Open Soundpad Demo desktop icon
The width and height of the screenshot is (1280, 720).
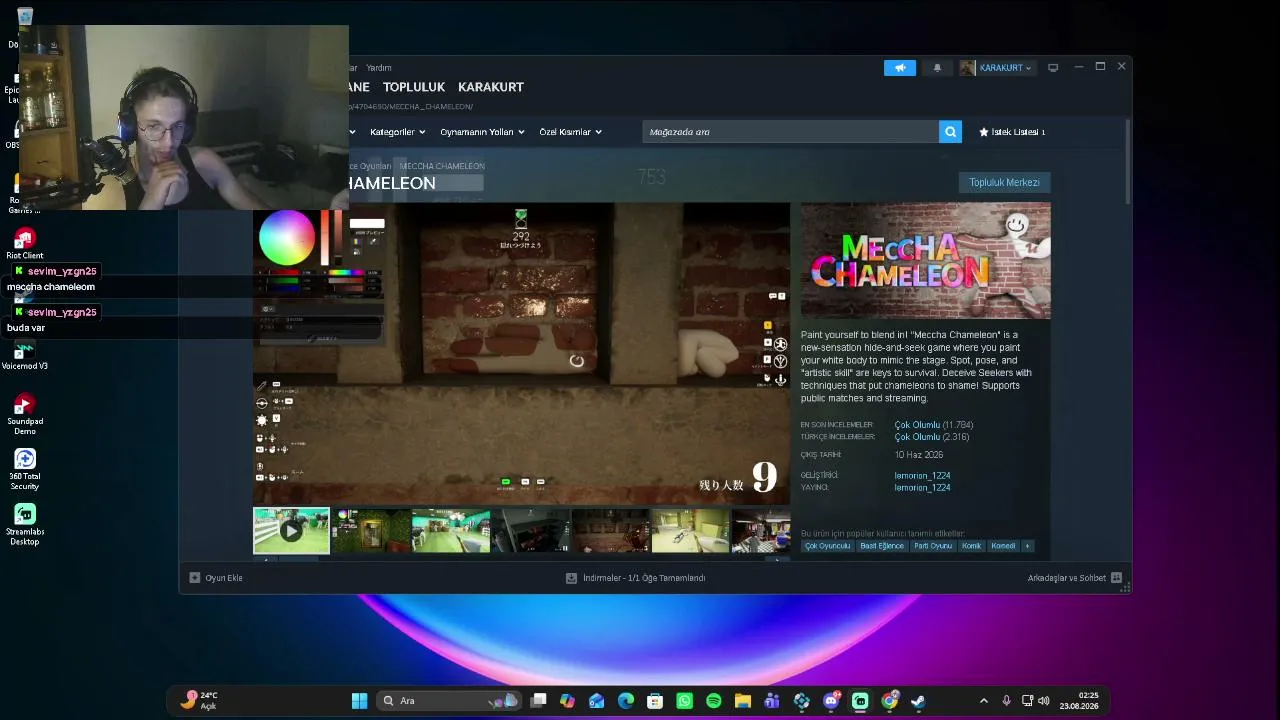coord(25,414)
